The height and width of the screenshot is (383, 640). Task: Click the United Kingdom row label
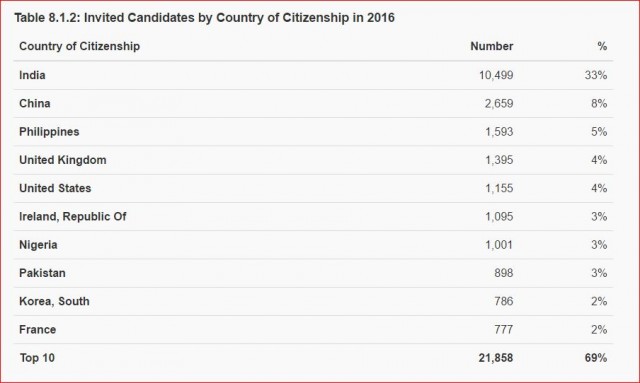63,160
